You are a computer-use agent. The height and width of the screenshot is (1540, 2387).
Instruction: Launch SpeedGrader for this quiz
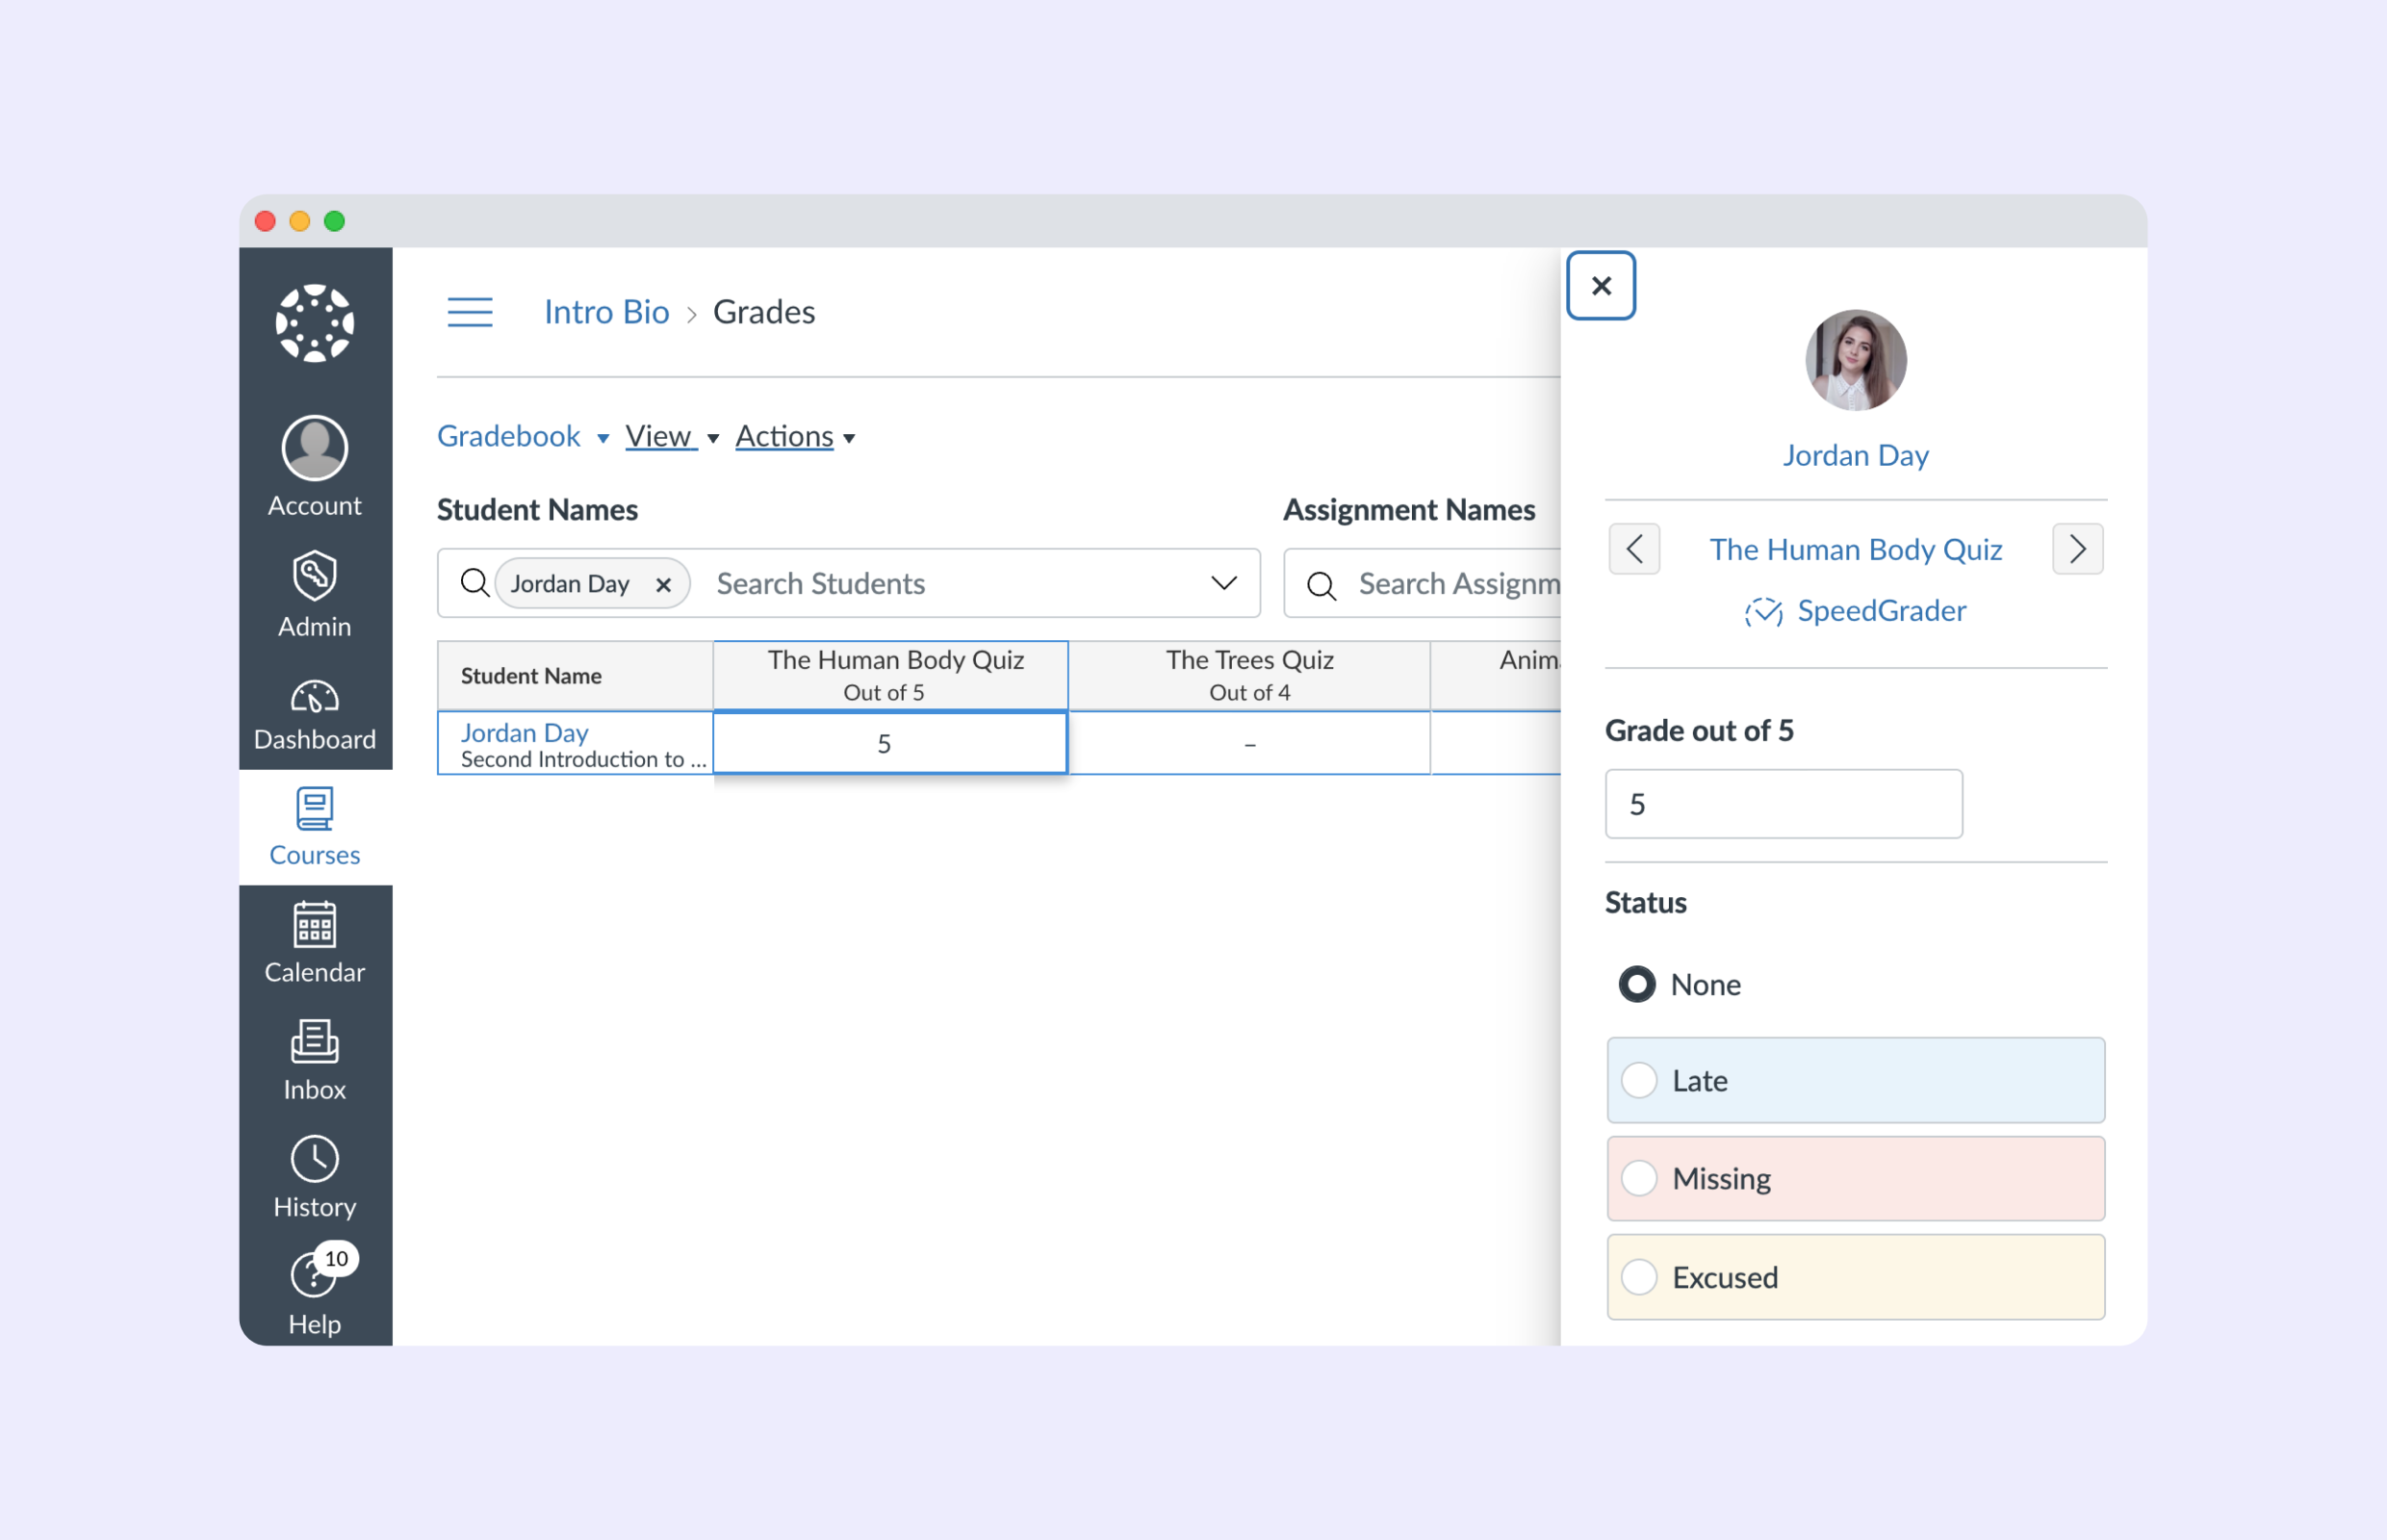tap(1855, 611)
